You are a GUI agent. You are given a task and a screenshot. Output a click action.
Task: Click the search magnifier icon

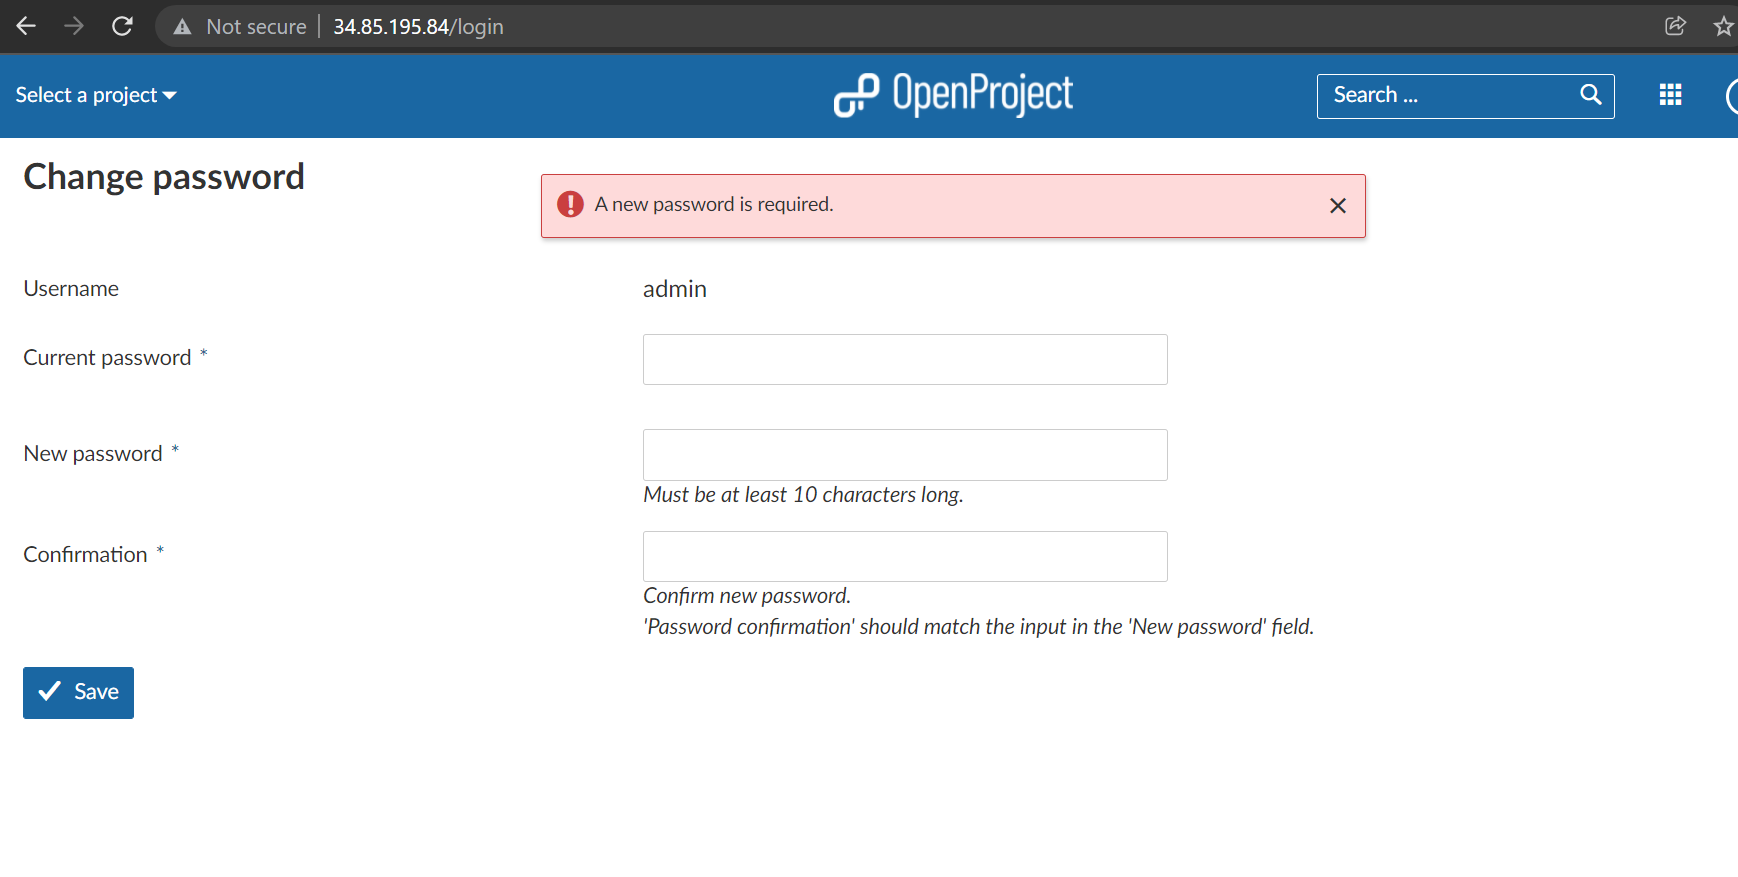[1590, 95]
